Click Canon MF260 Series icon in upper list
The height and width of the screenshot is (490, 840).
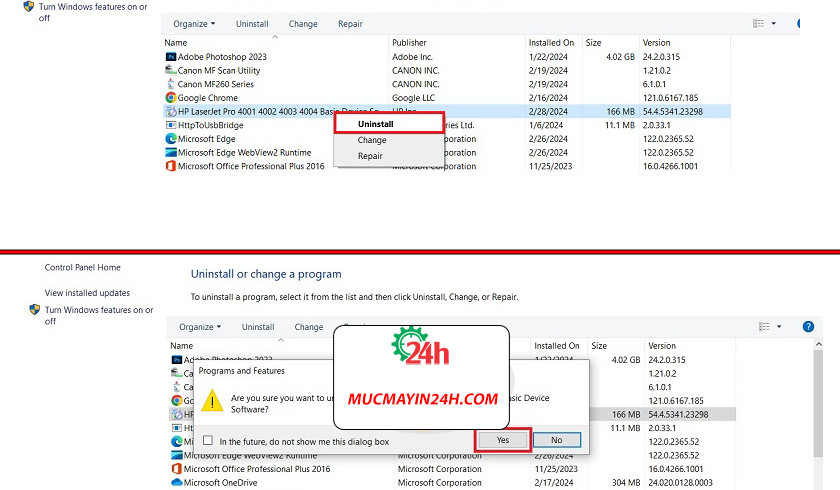coord(170,84)
